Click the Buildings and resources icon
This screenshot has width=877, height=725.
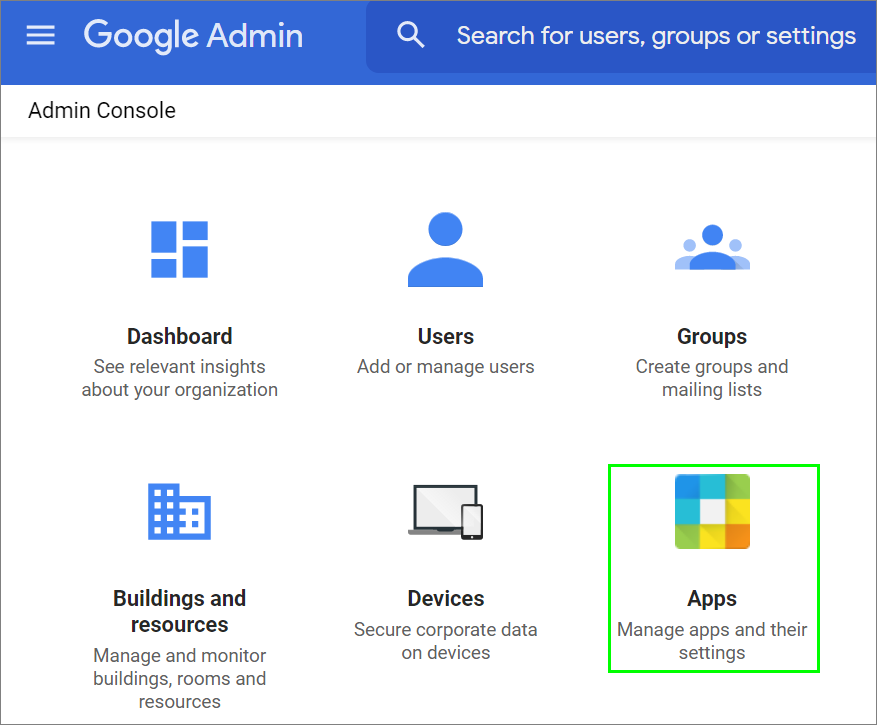tap(180, 511)
